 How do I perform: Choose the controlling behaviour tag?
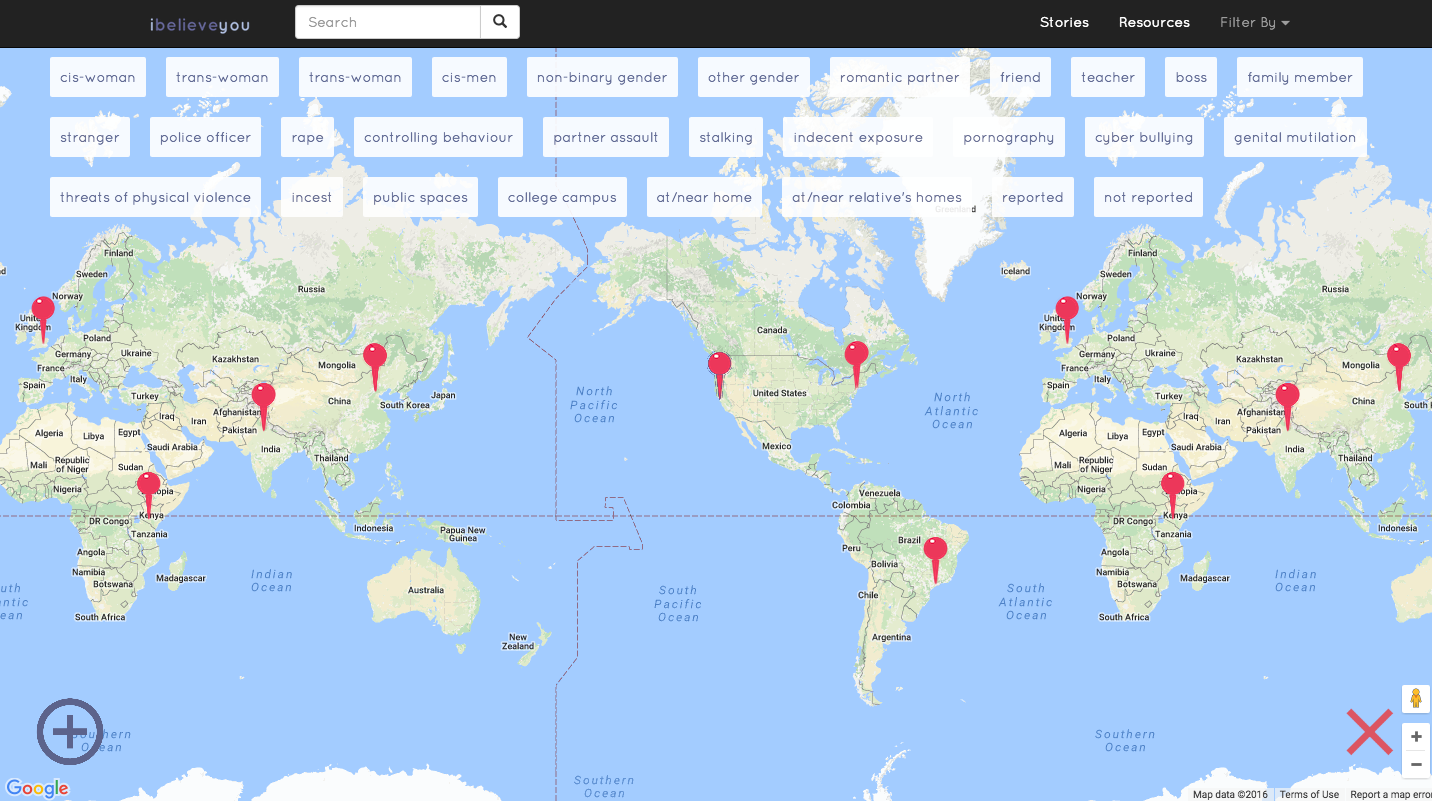pos(438,137)
